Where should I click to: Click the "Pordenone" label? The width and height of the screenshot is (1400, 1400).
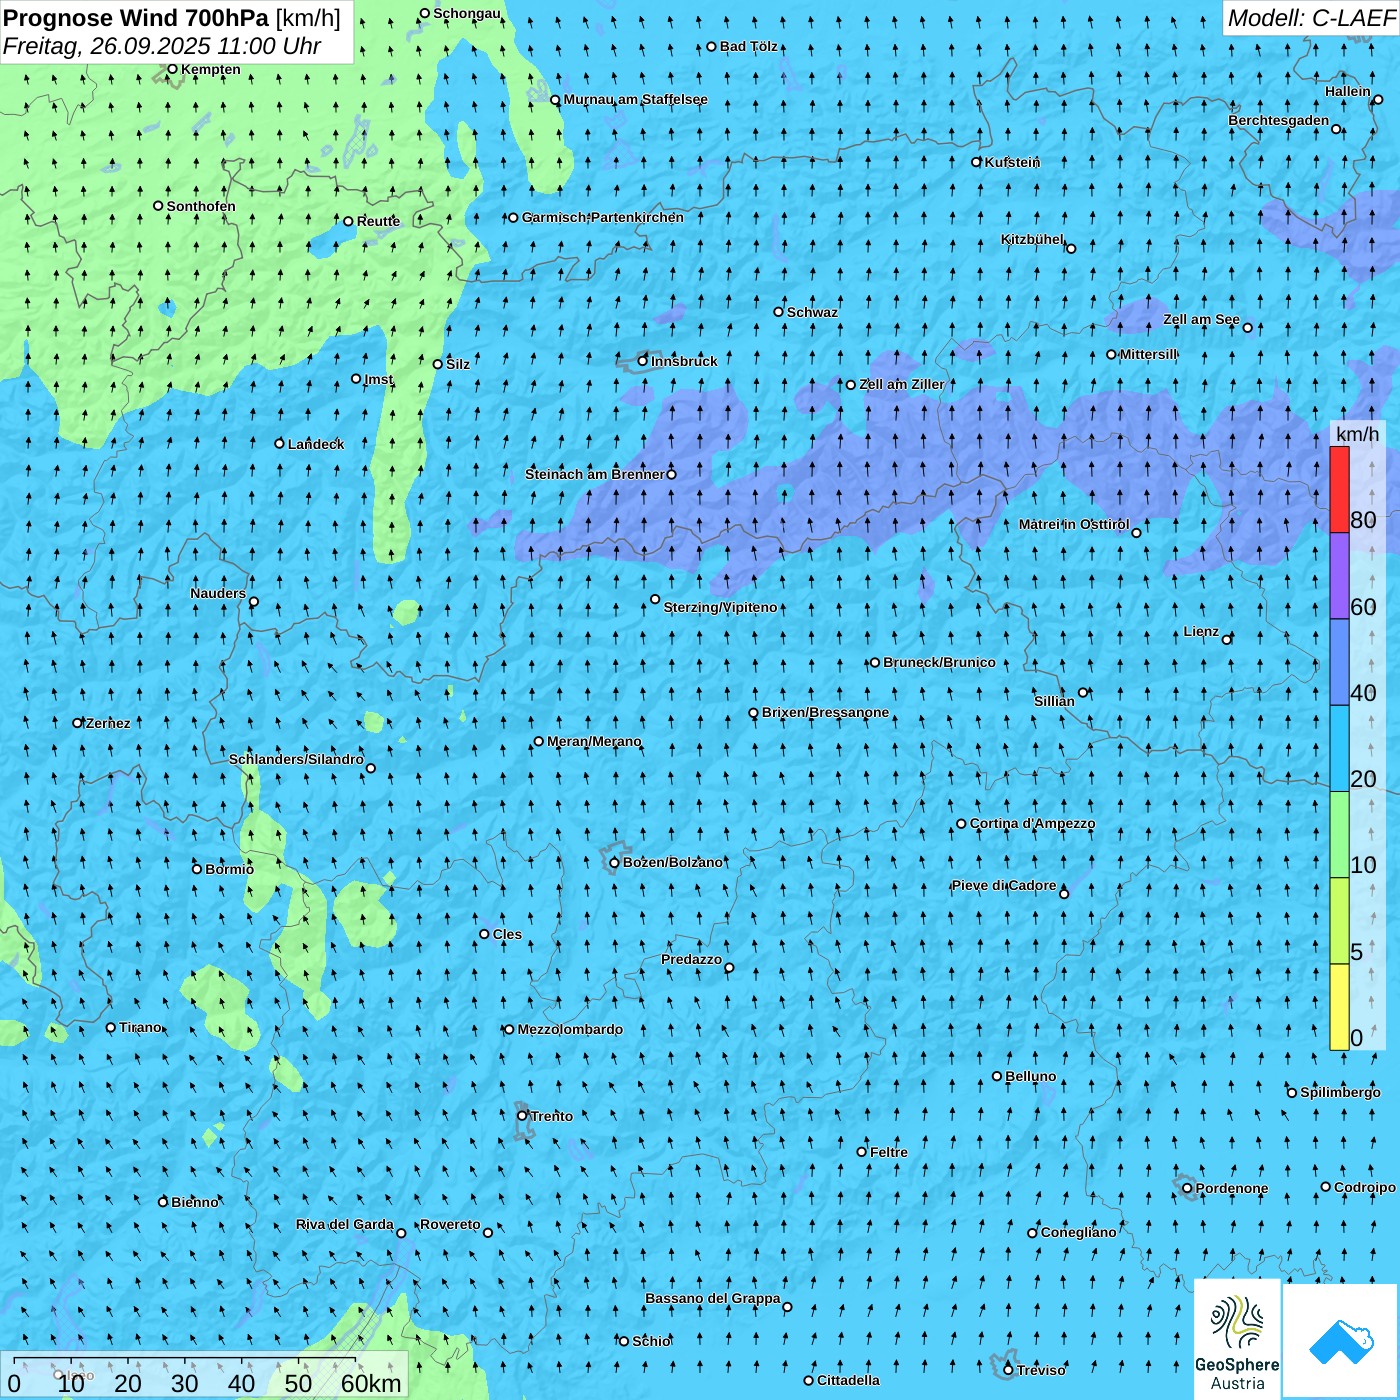tap(1232, 1188)
